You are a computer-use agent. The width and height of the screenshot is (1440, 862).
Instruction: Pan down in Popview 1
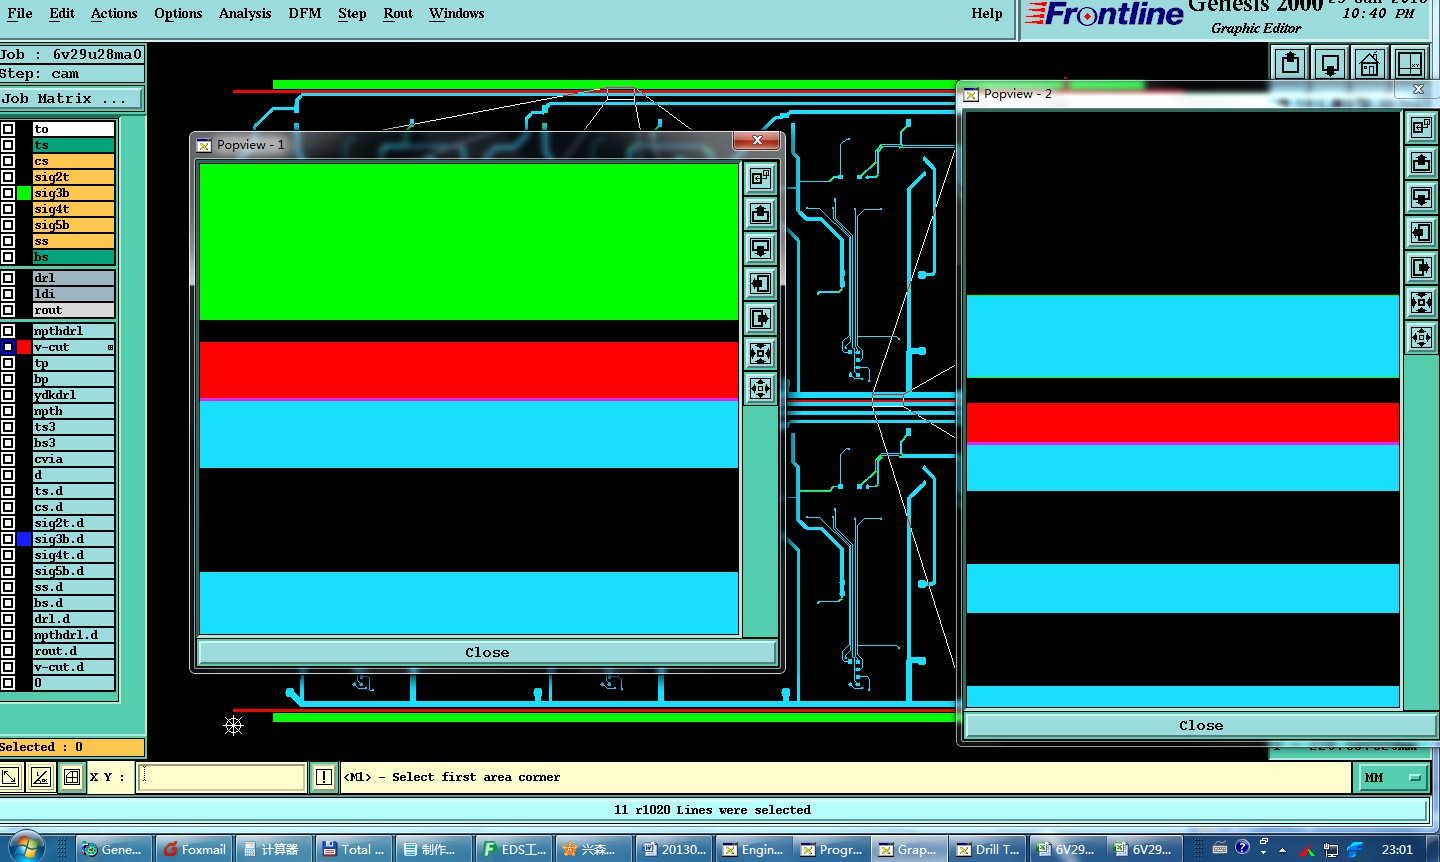(761, 248)
